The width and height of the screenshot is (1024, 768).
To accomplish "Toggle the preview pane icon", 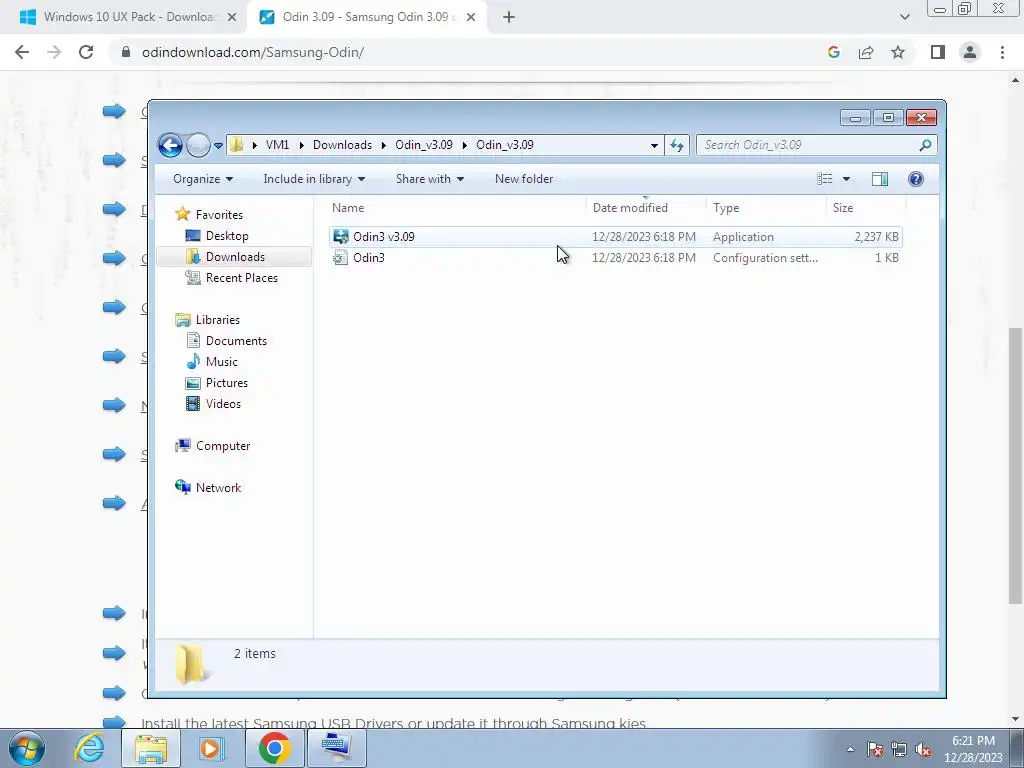I will point(880,179).
